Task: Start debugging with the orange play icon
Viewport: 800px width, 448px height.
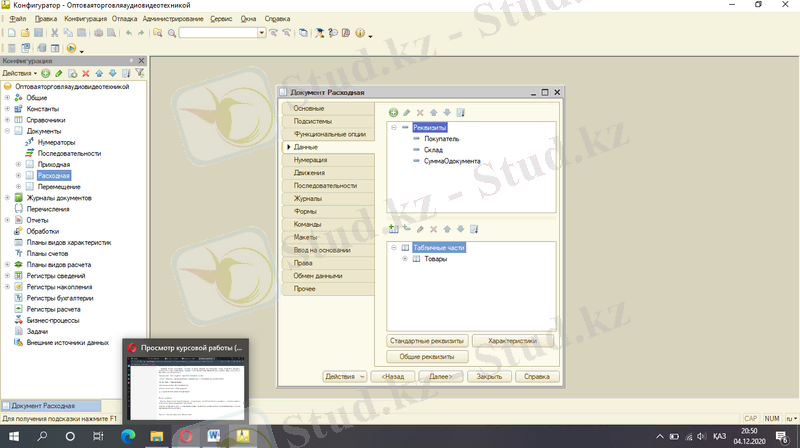Action: [71, 48]
